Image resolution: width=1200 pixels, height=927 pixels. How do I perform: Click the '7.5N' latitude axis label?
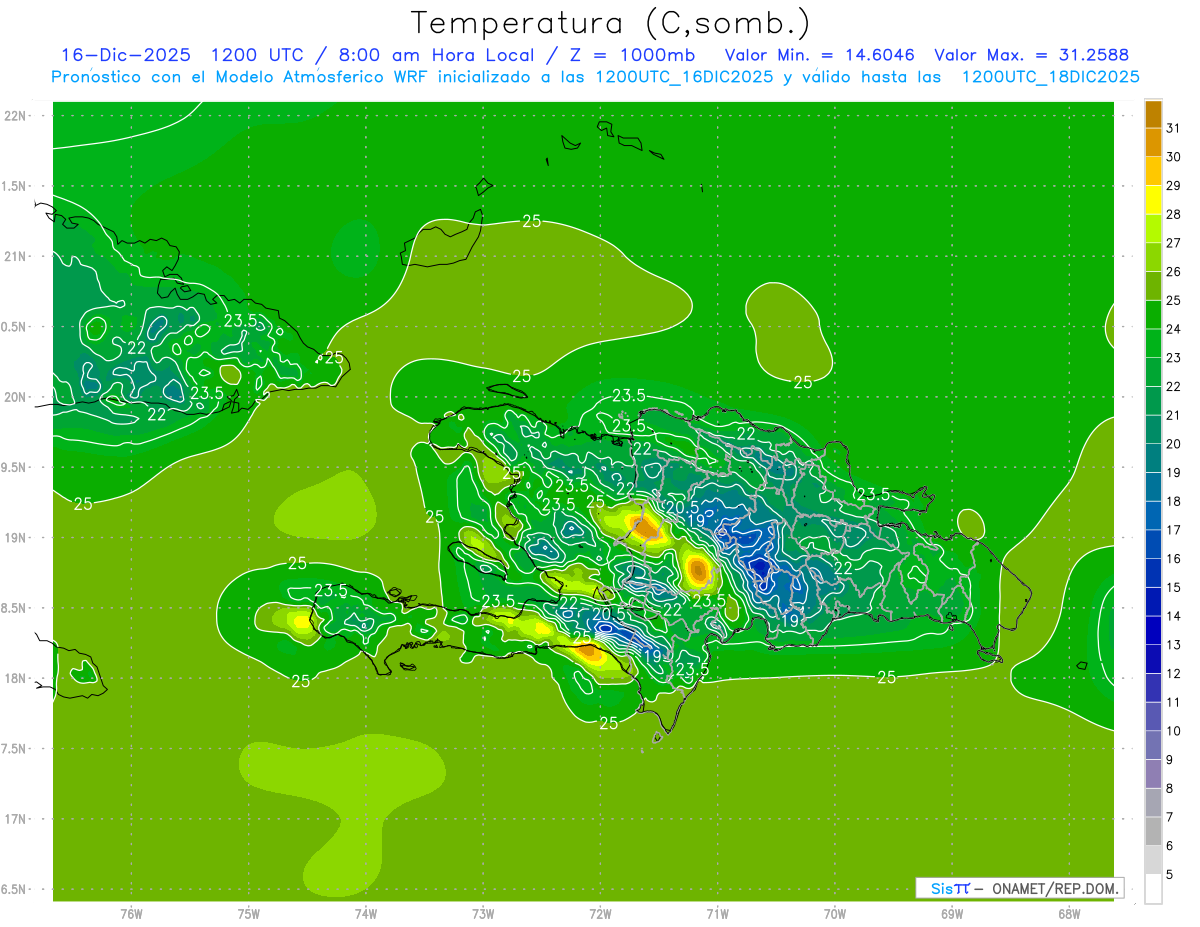pos(15,749)
